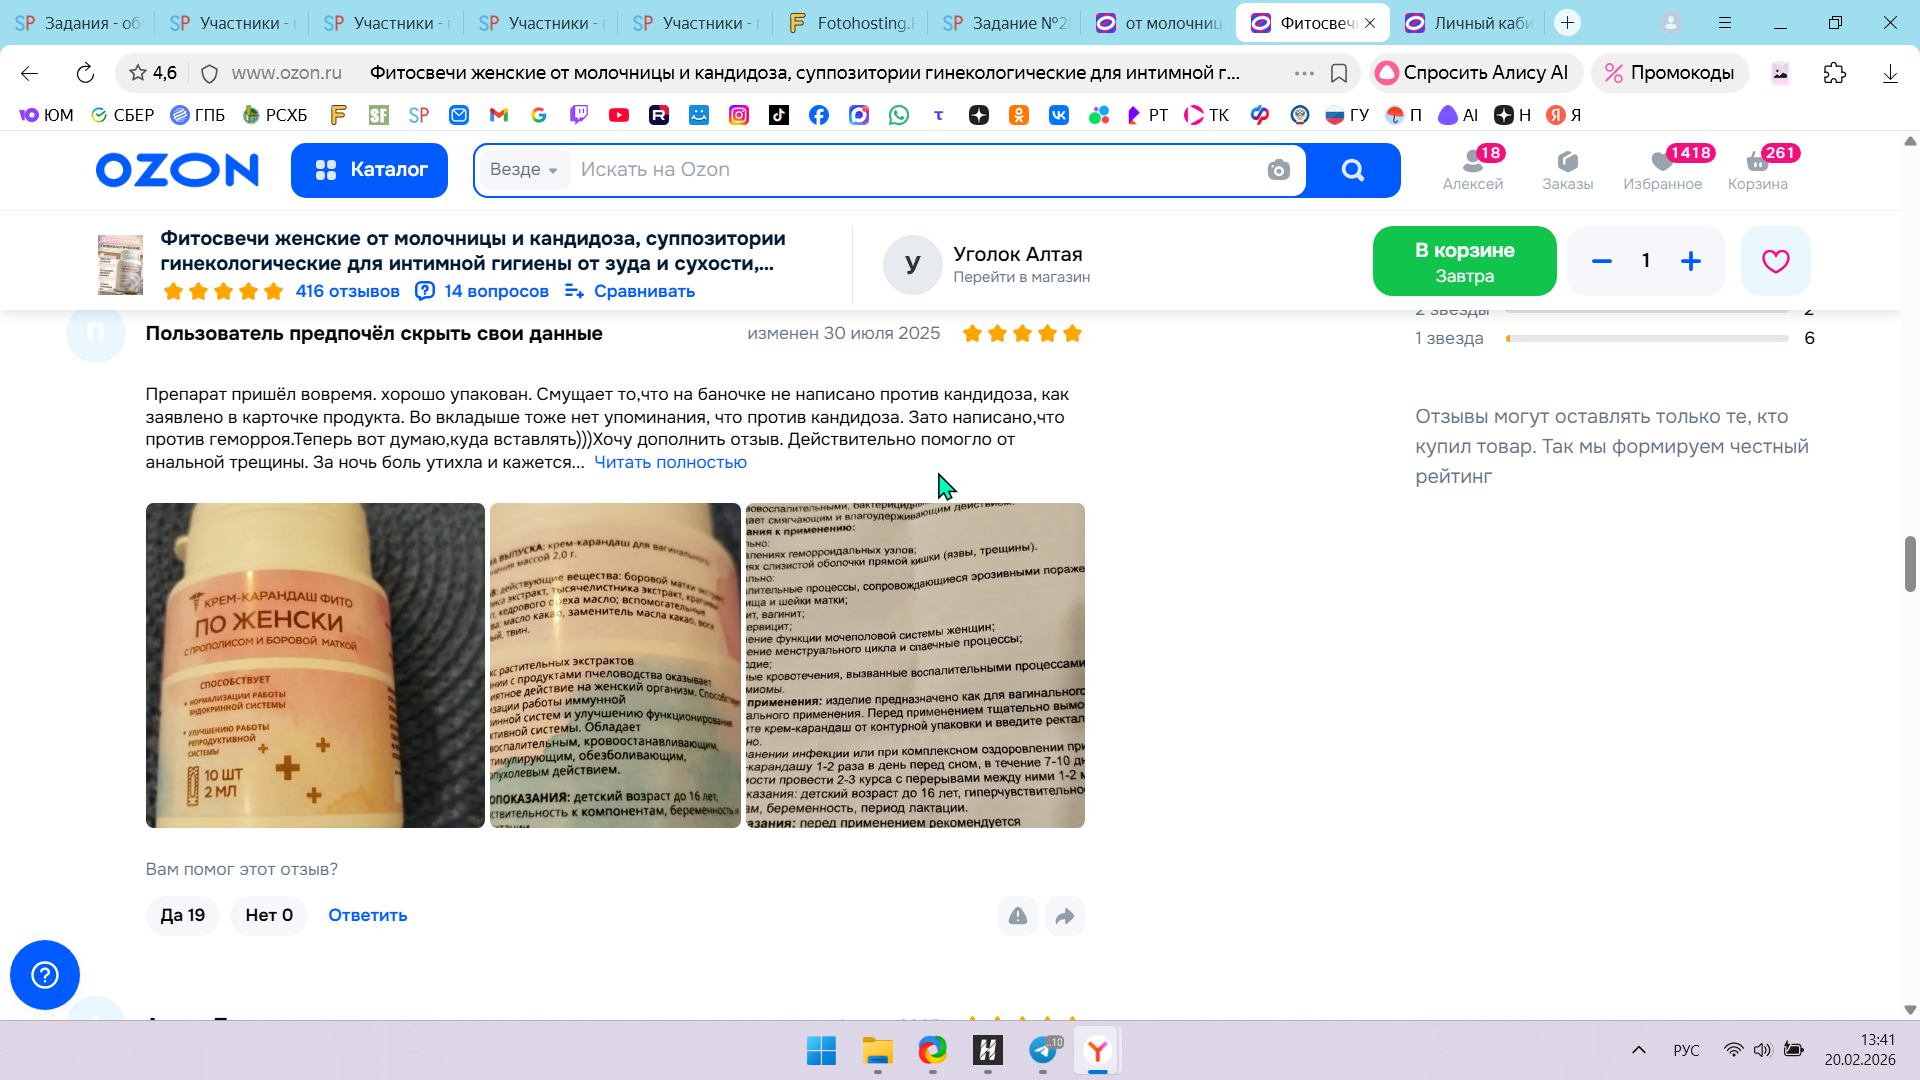Open the first review photo thumbnail
1920x1080 pixels.
(x=315, y=665)
